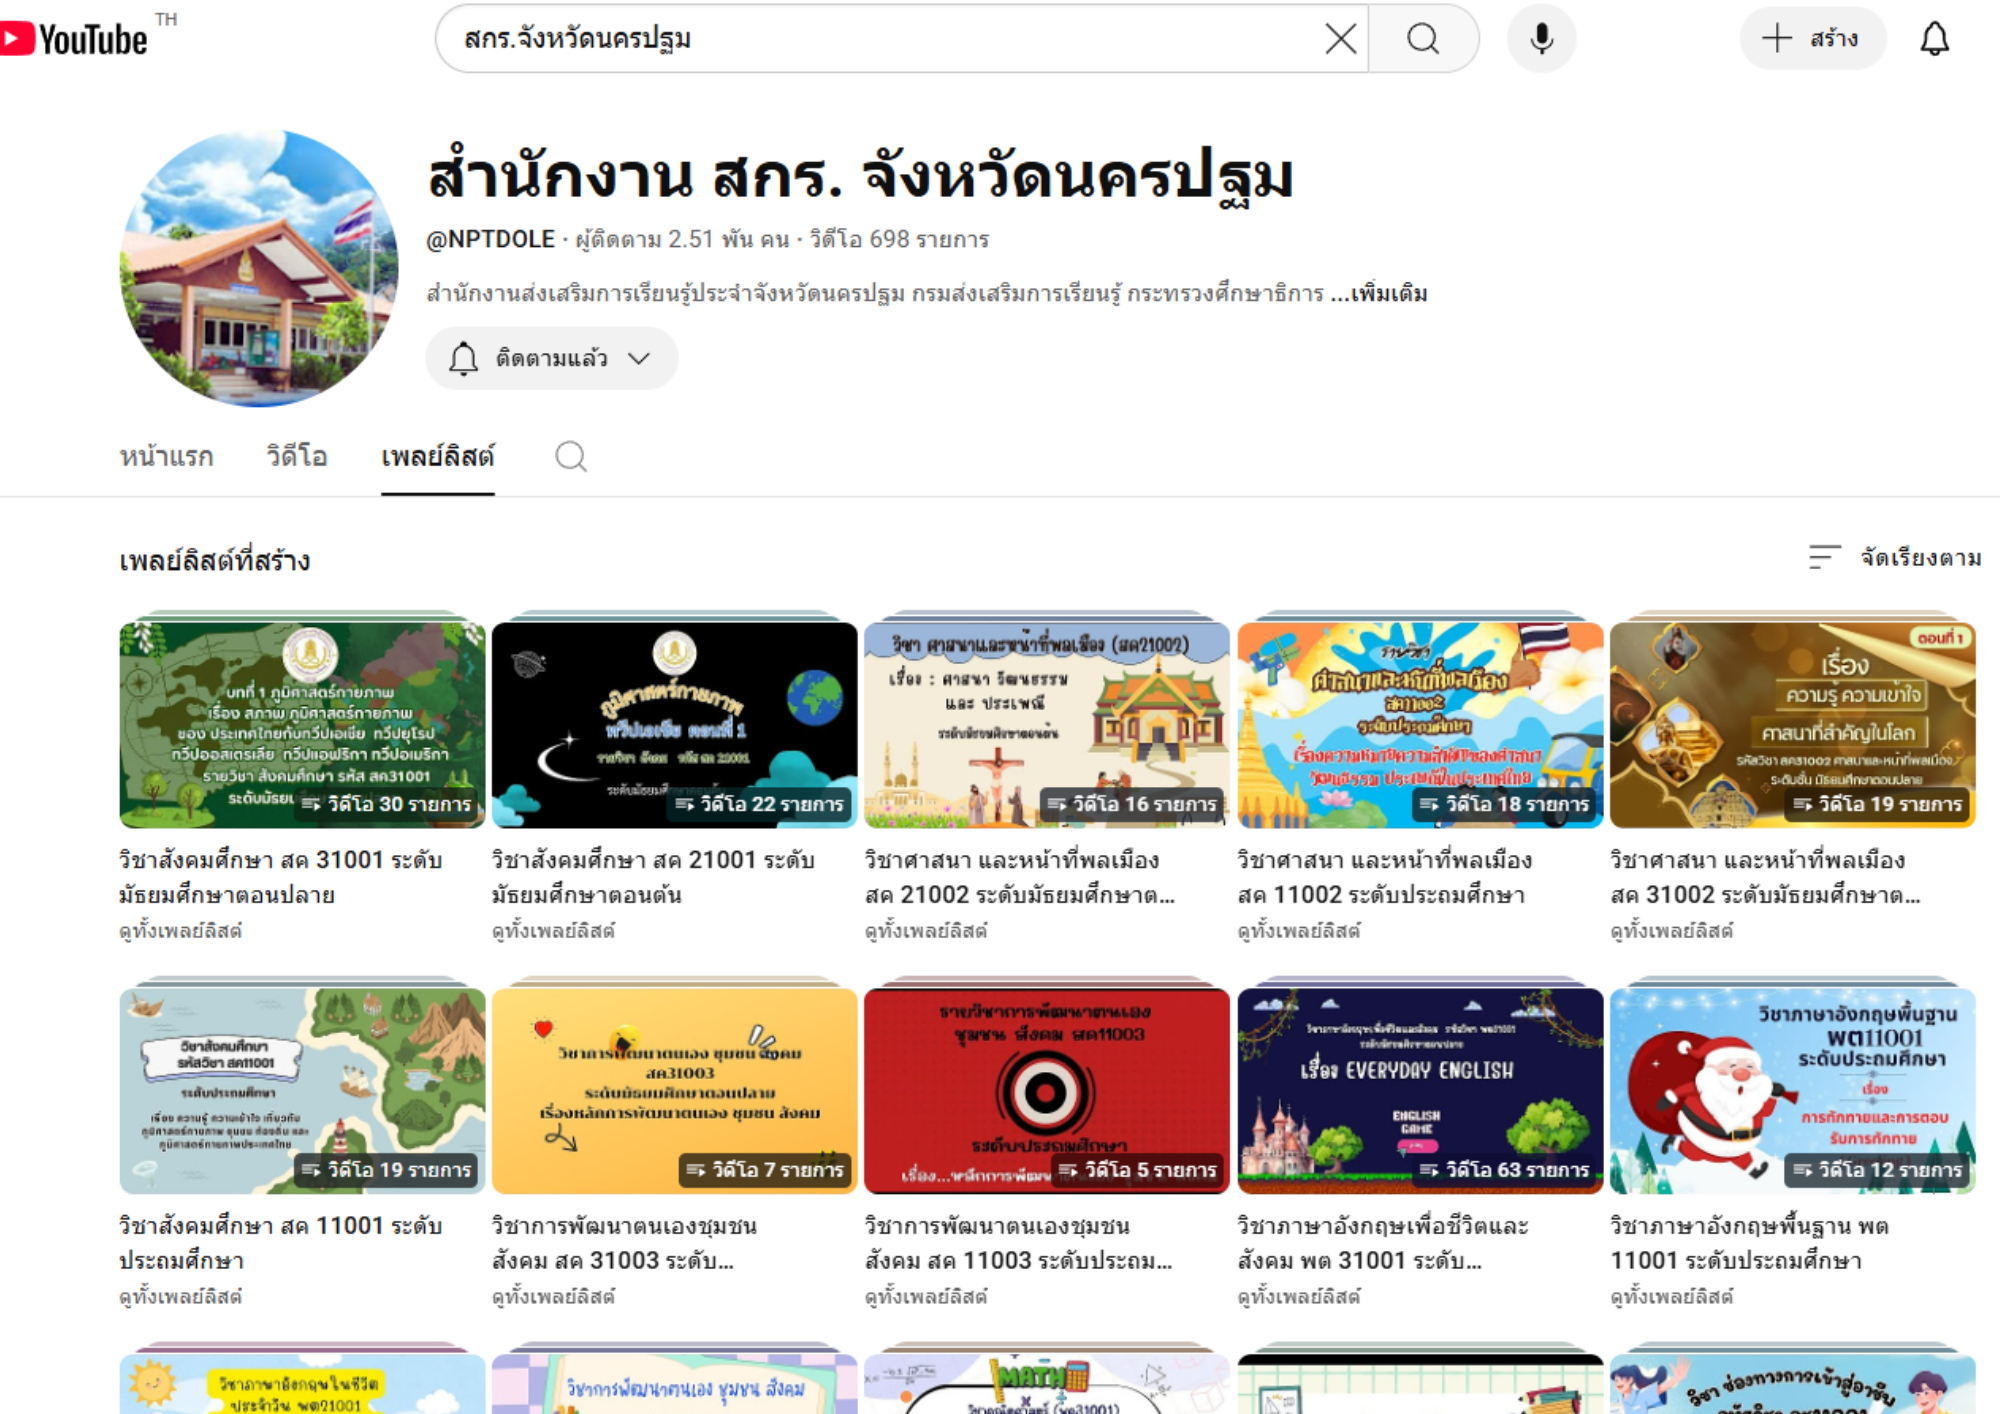Click the วิดีโอ 7 รายการ badge
This screenshot has height=1414, width=2000.
coord(765,1170)
